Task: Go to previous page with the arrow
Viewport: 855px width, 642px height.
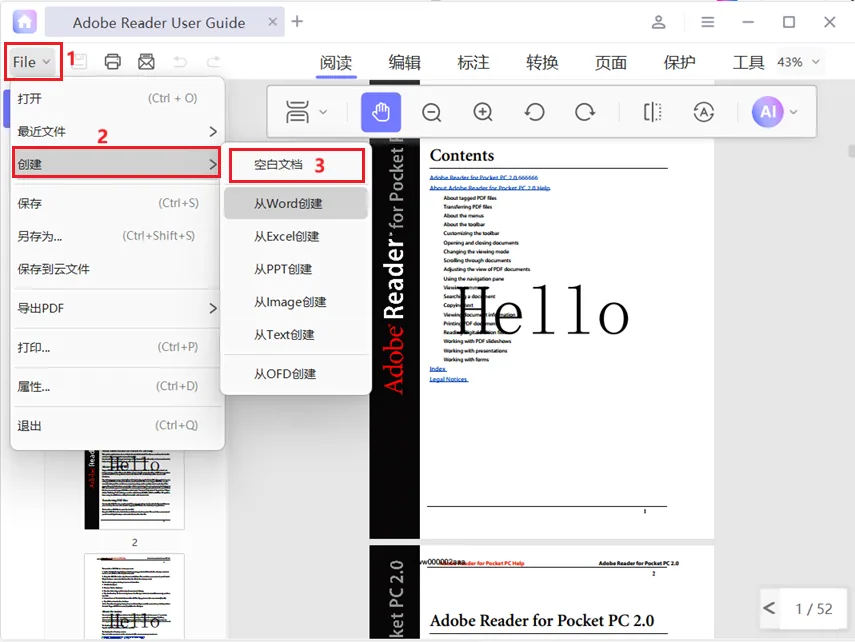Action: coord(769,608)
